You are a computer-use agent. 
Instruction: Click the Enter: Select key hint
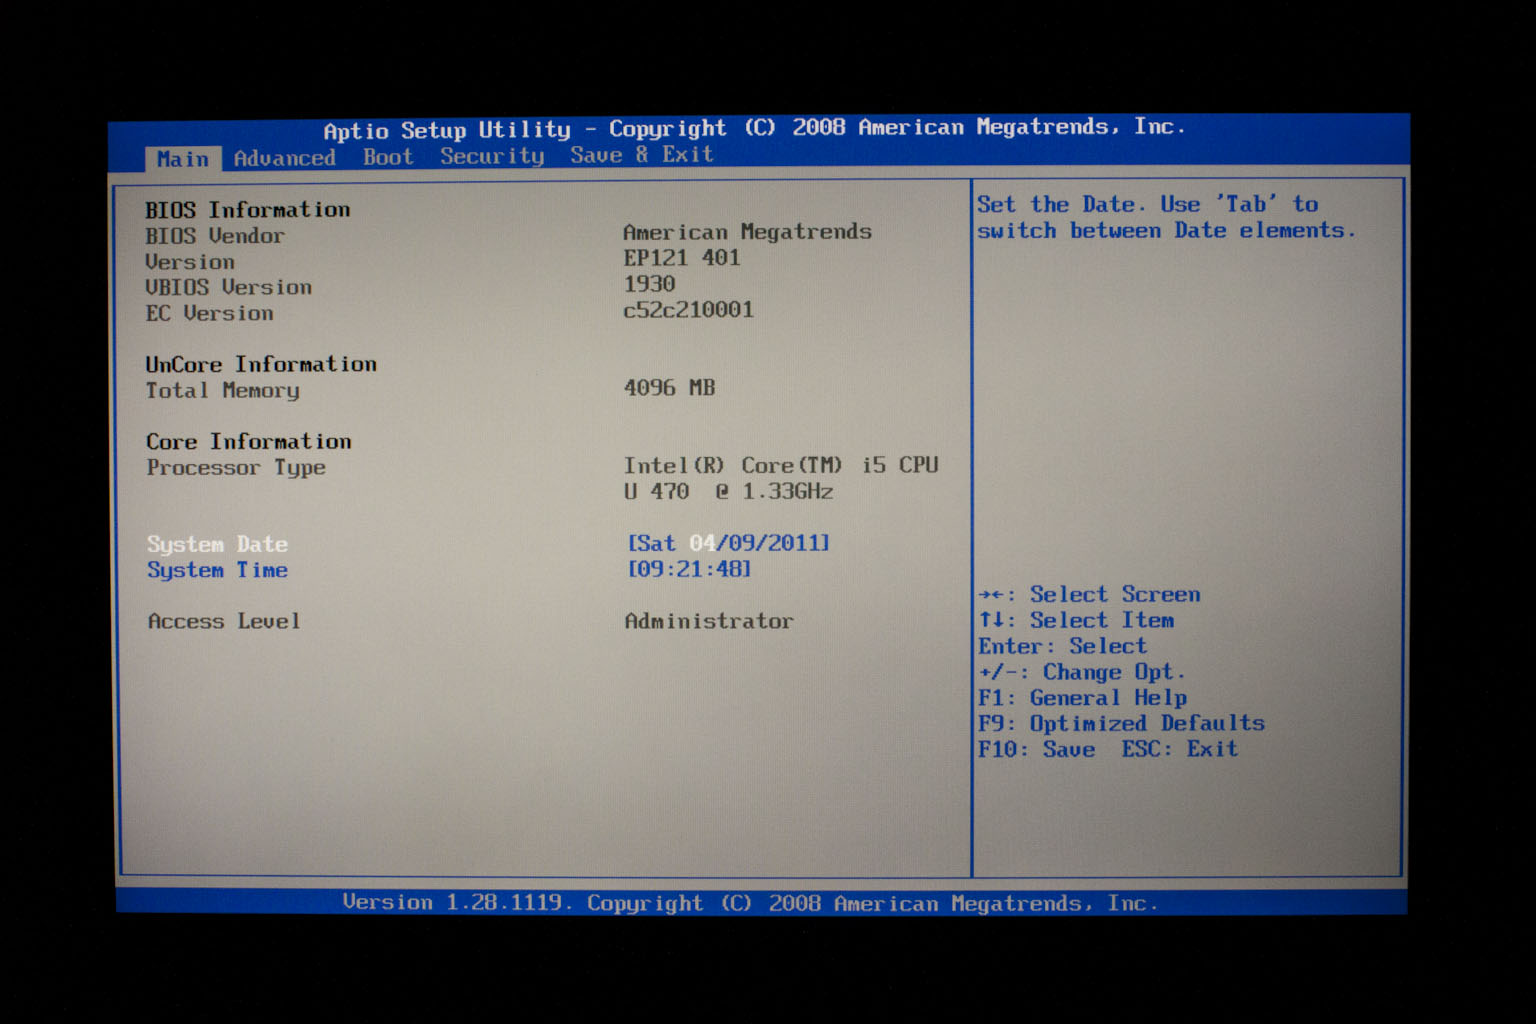pyautogui.click(x=1062, y=646)
